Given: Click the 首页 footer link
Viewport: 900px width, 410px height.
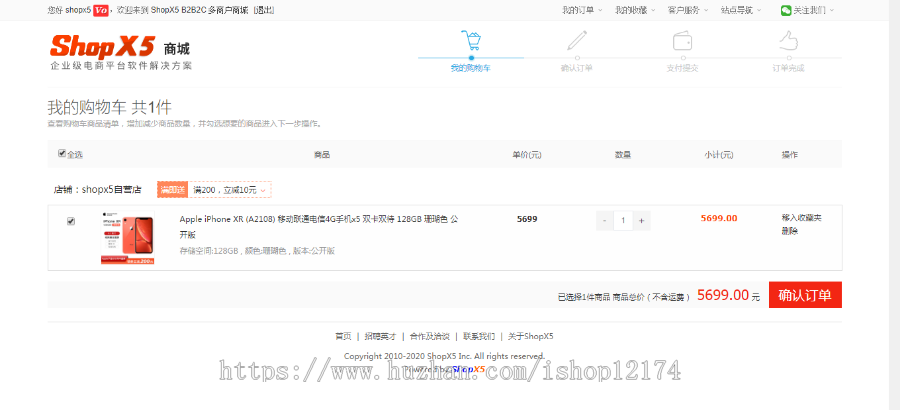Looking at the screenshot, I should (343, 336).
